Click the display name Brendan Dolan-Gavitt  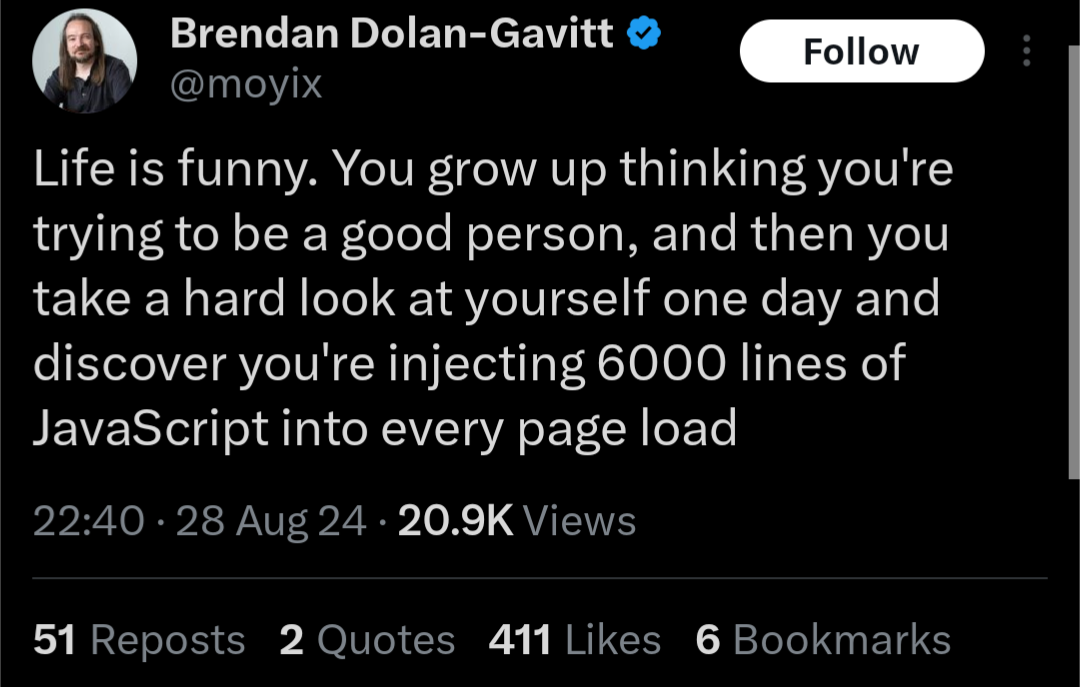(392, 34)
